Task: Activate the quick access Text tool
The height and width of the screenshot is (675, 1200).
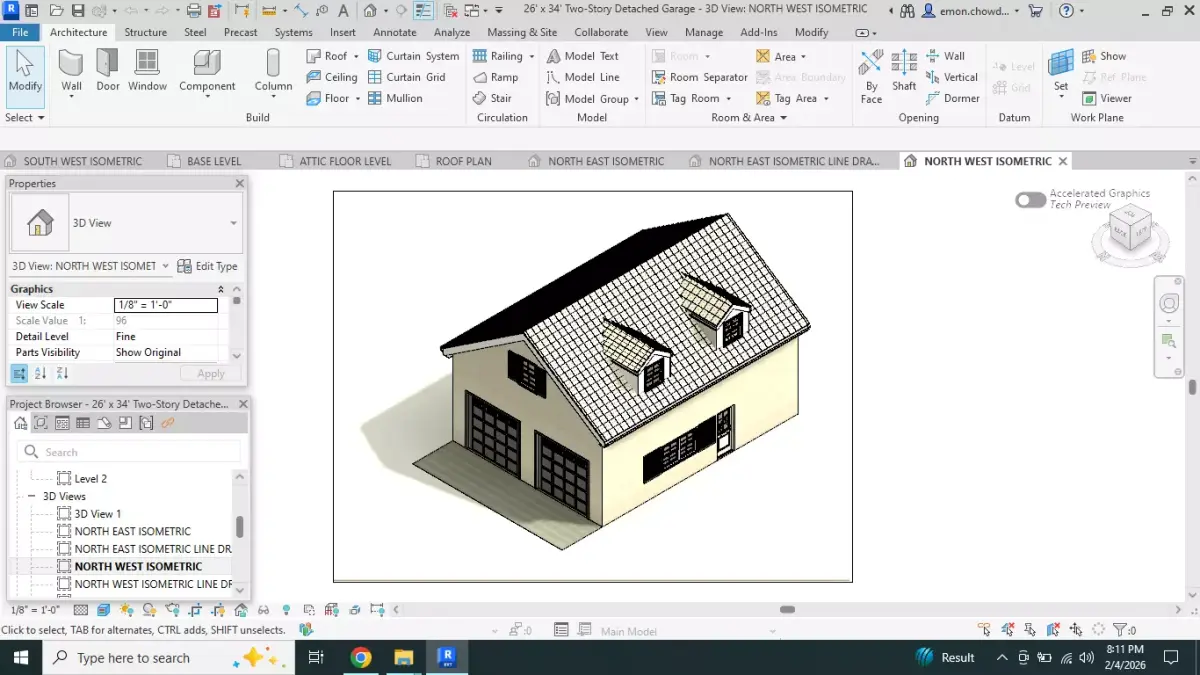Action: (x=343, y=11)
